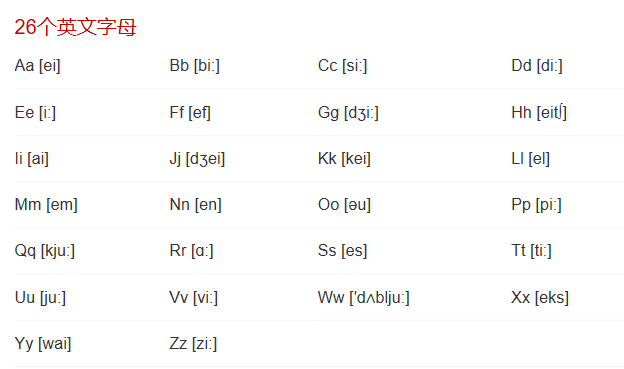Click the Ww ['dʌblju:] entry
Viewport: 624px width, 369px height.
(x=364, y=298)
